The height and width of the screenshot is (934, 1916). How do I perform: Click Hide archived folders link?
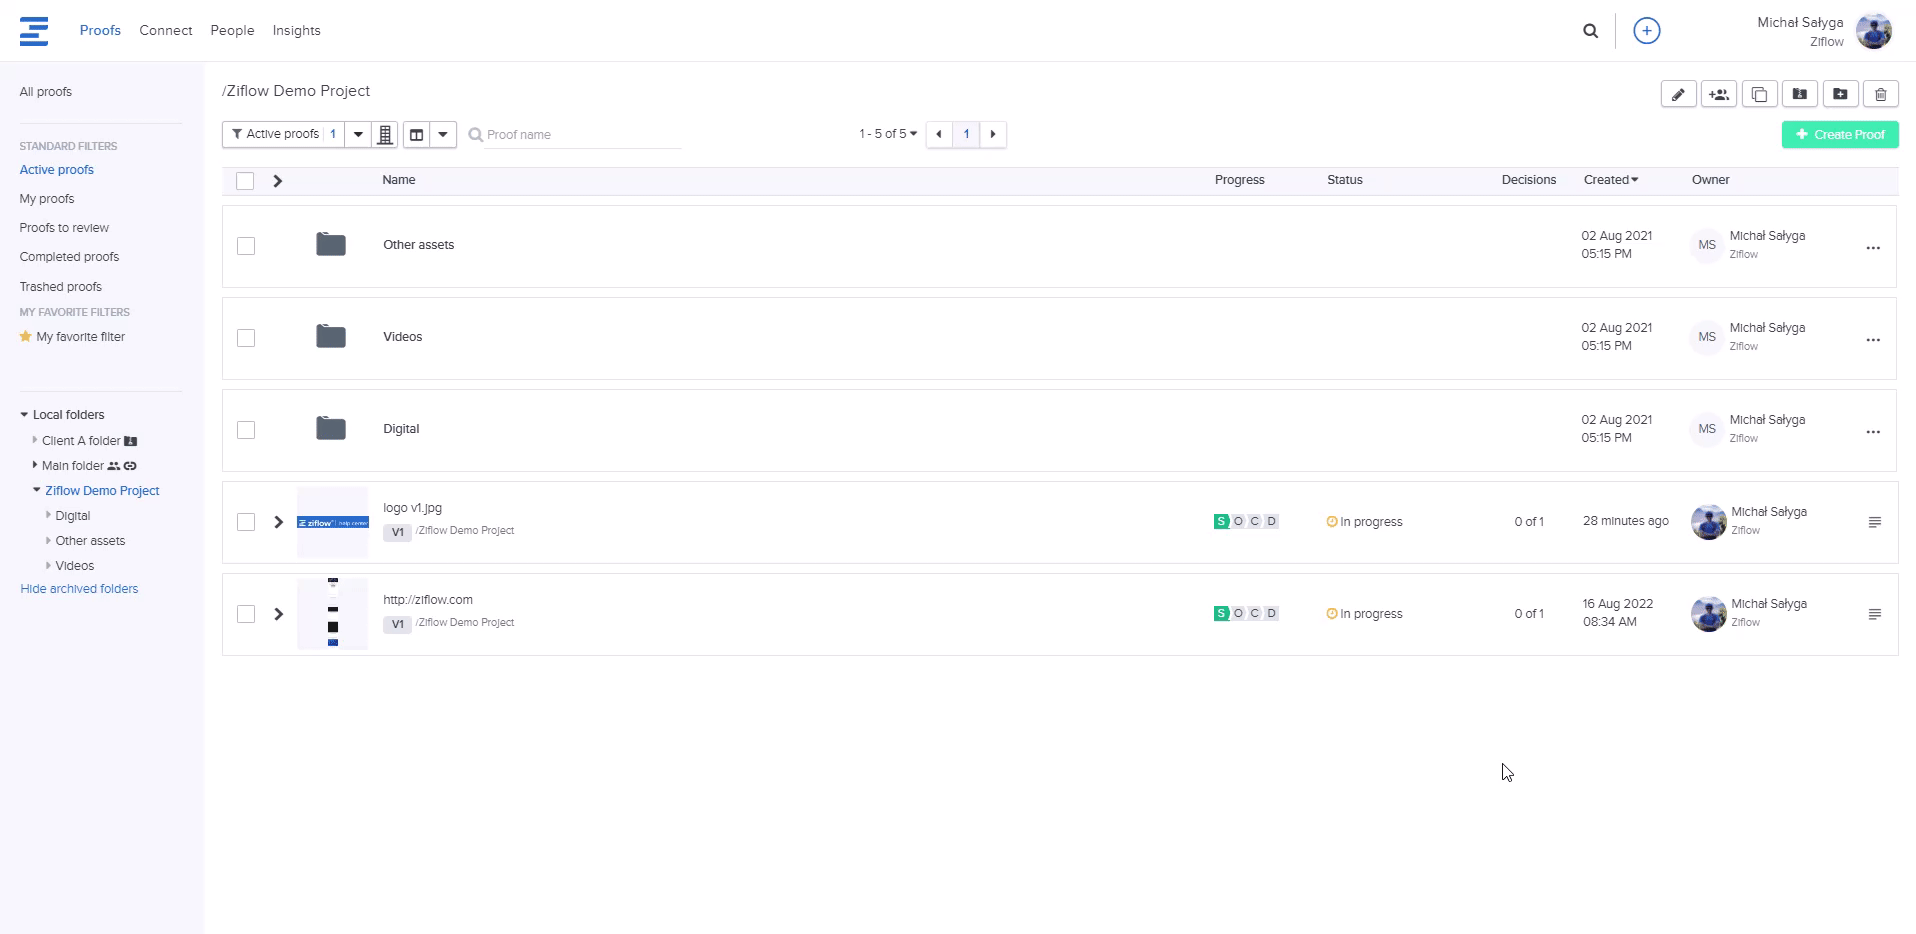[x=79, y=589]
